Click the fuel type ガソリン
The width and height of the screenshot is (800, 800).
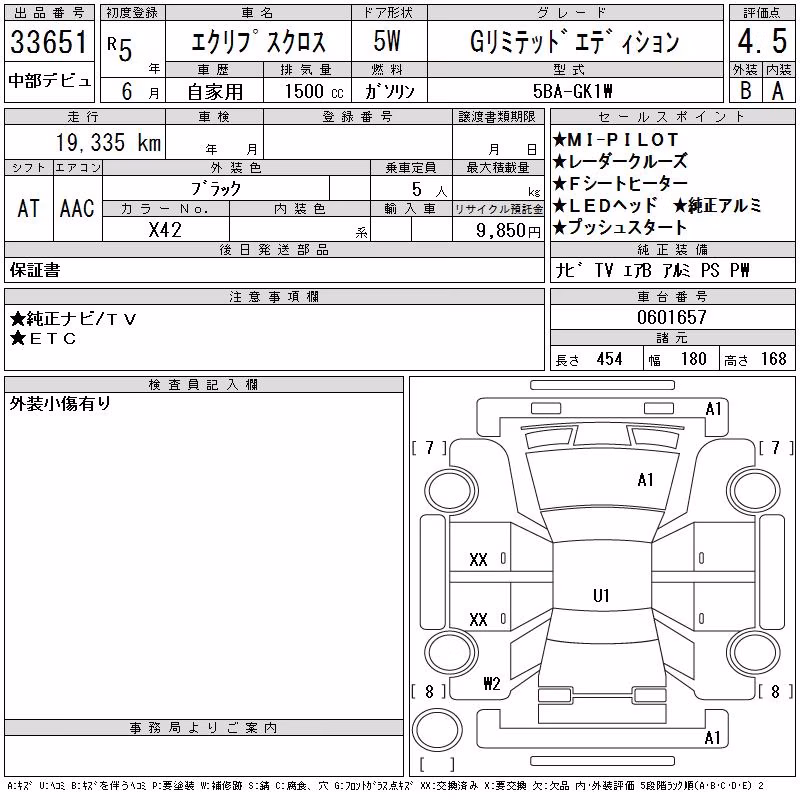coord(390,91)
